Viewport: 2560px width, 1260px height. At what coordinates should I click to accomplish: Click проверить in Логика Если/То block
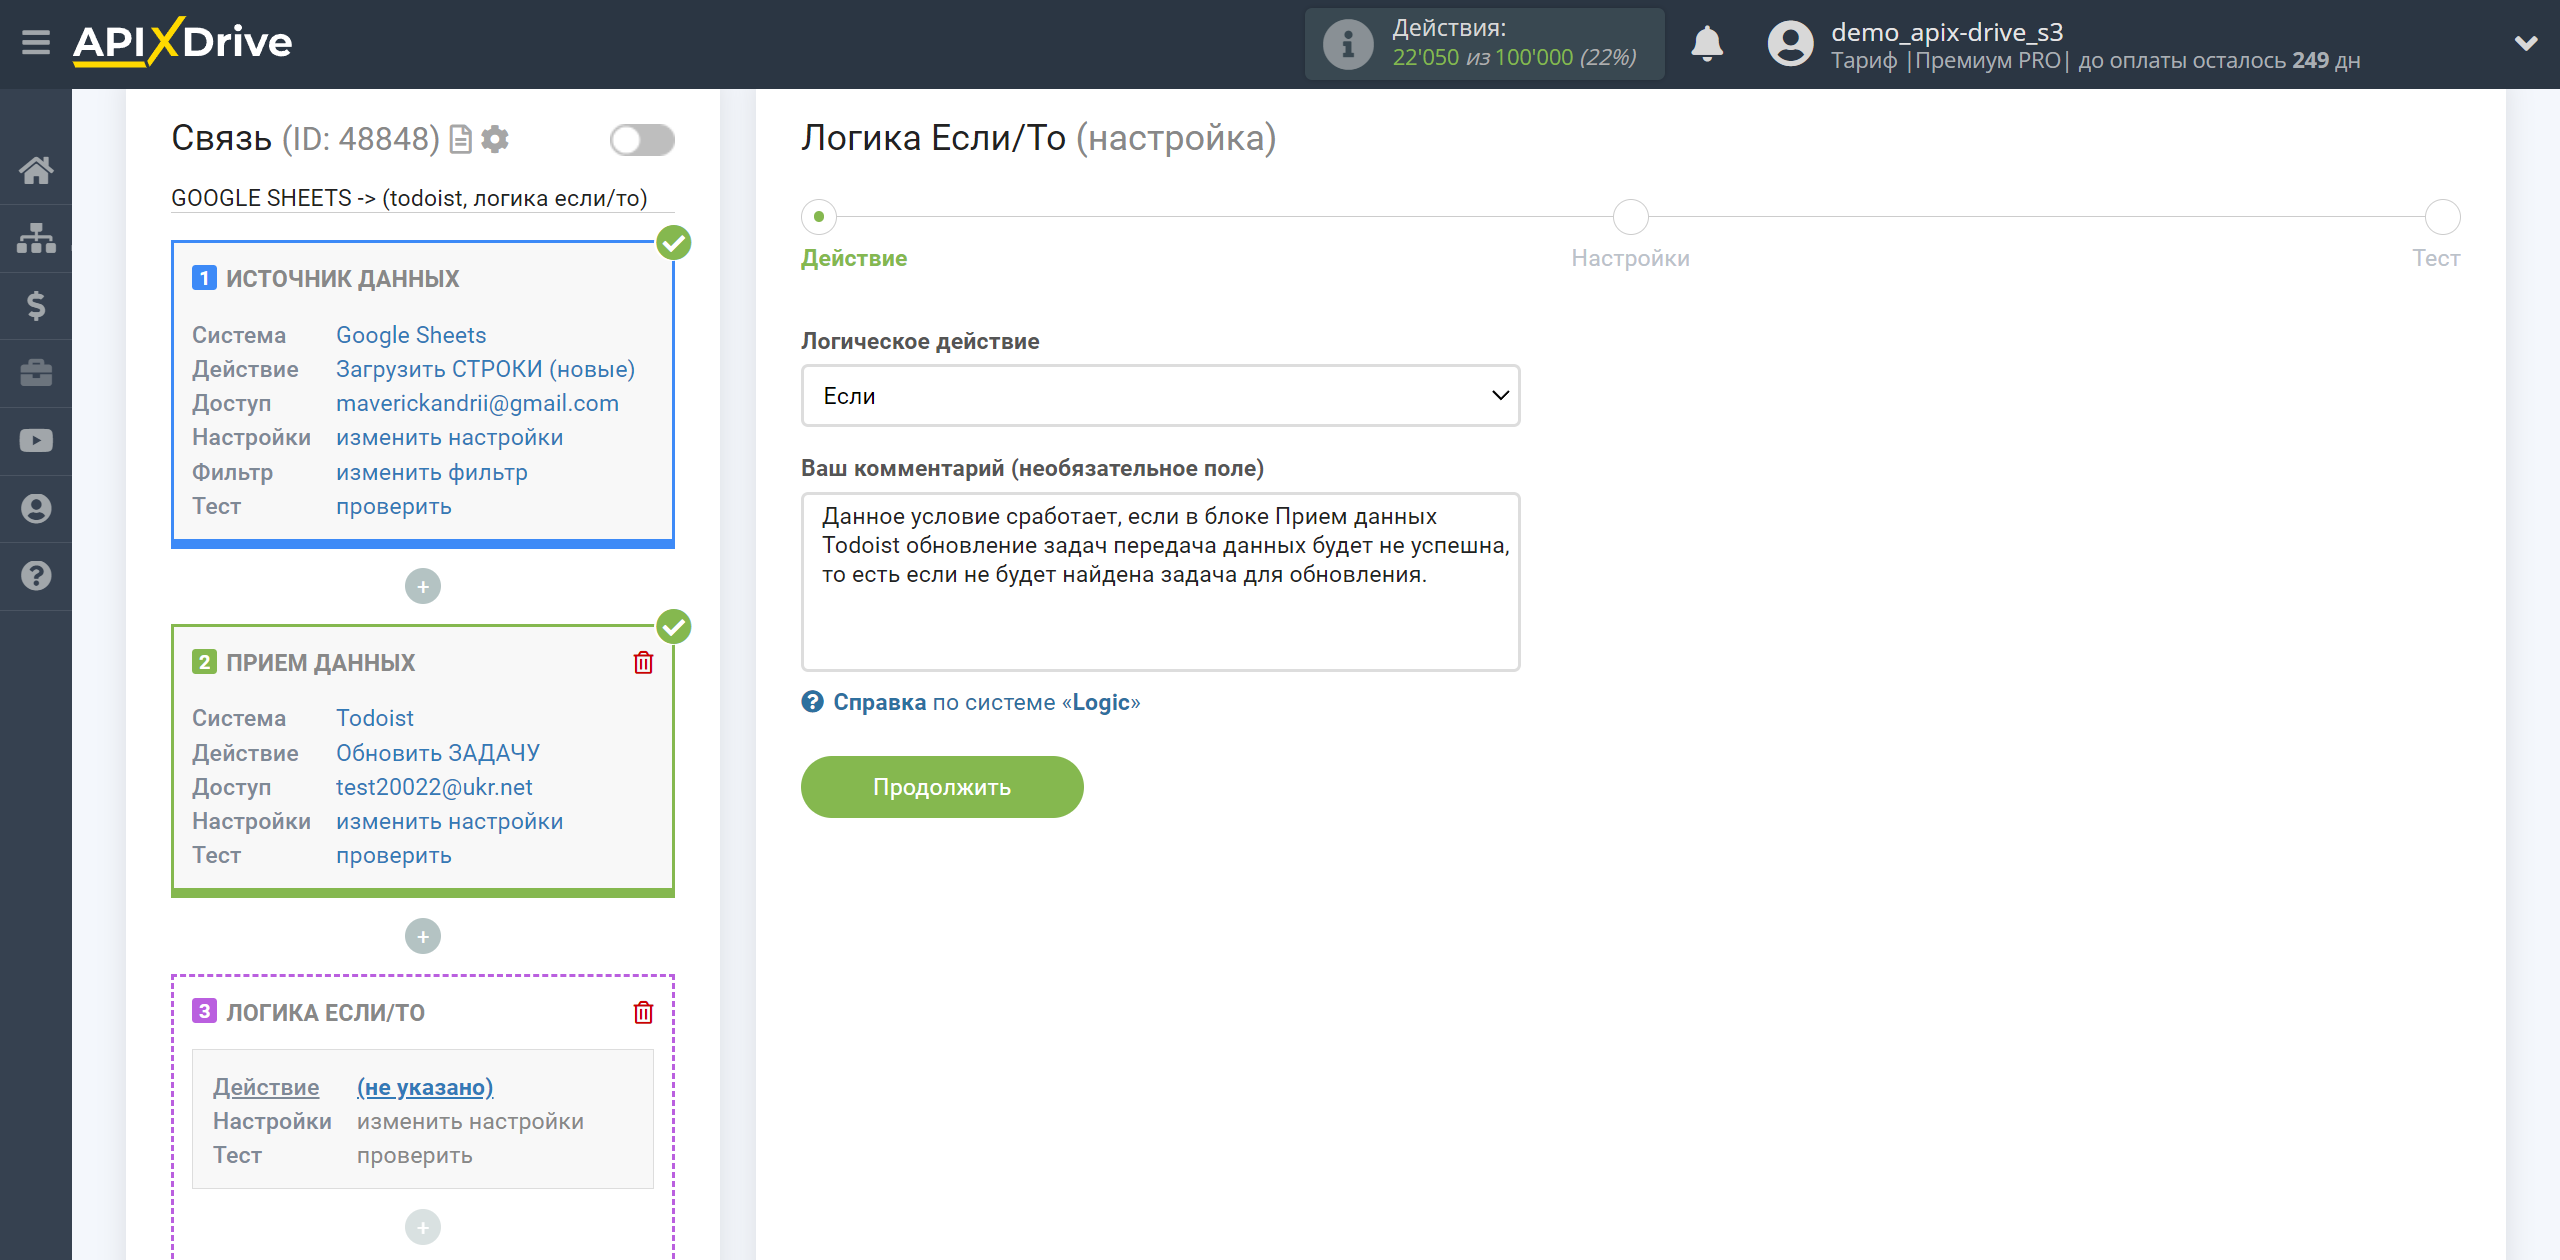pos(415,1155)
